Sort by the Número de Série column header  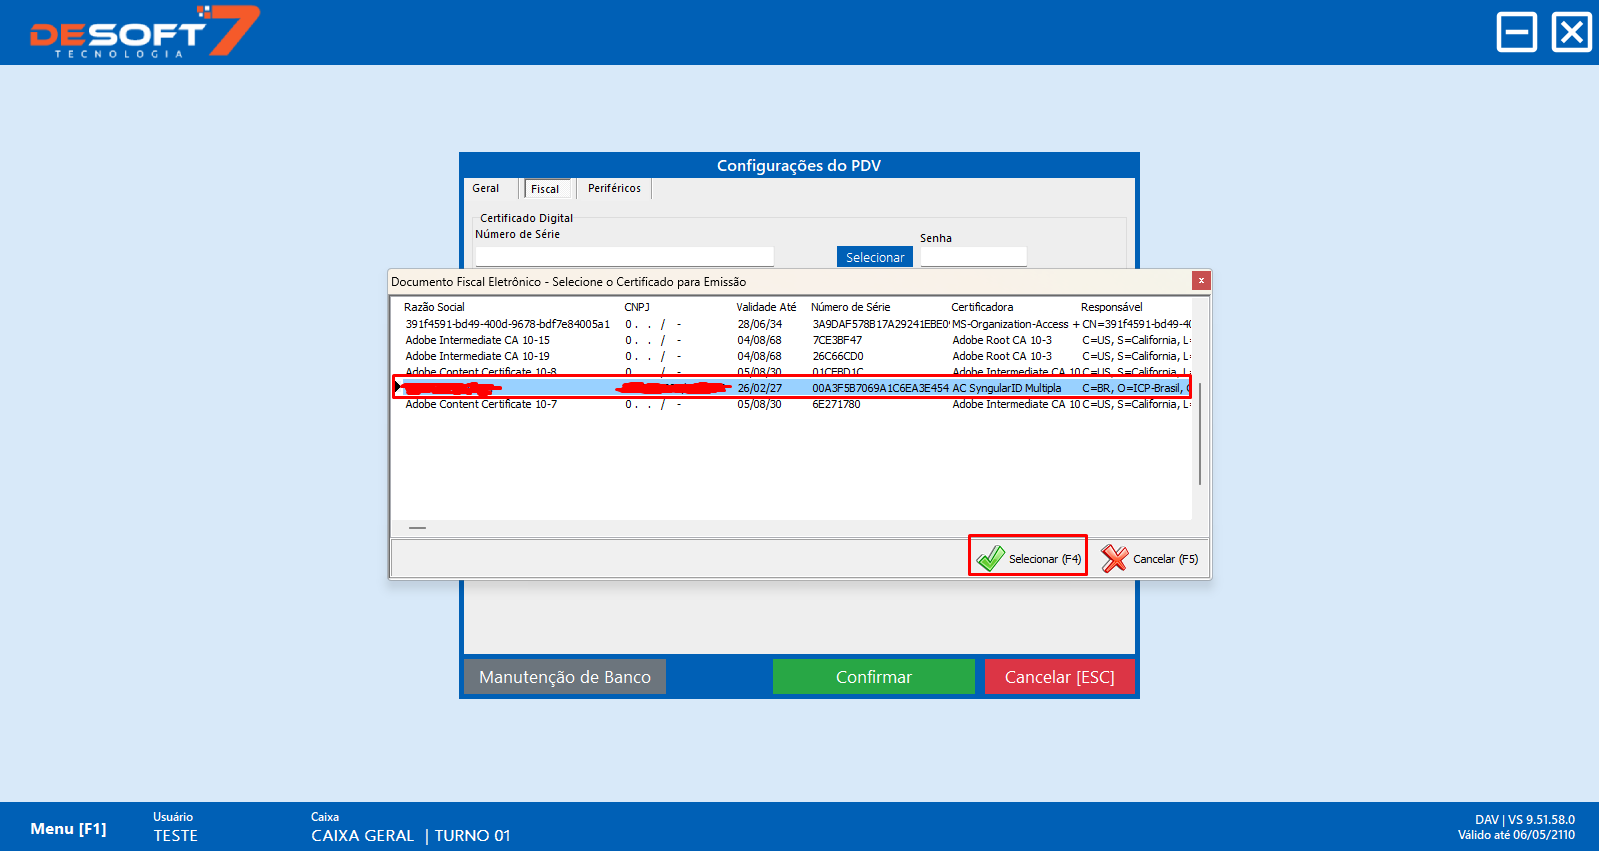(x=851, y=307)
